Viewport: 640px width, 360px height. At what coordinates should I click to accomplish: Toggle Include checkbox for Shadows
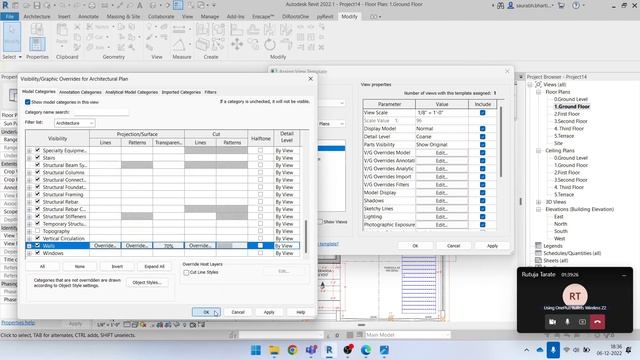pos(482,201)
